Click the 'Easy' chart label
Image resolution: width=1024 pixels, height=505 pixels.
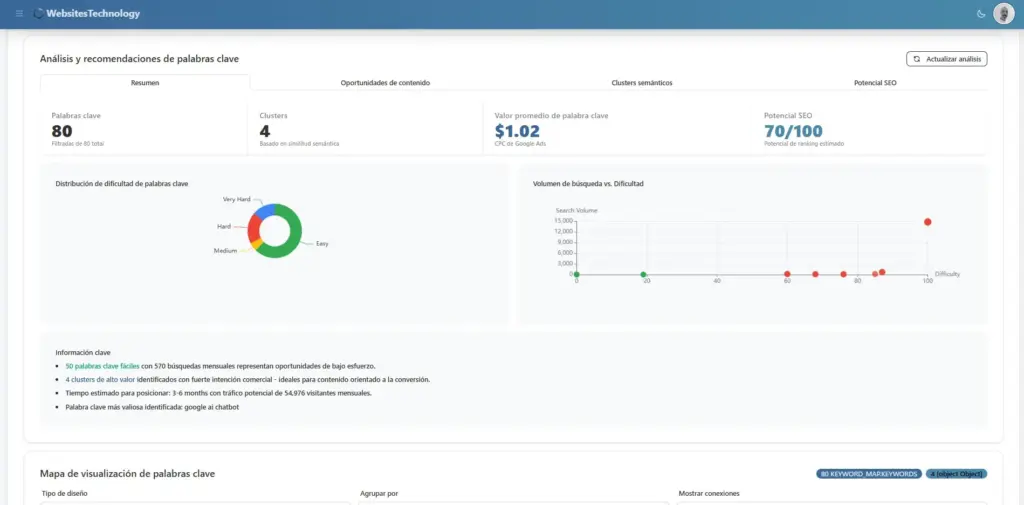point(322,244)
